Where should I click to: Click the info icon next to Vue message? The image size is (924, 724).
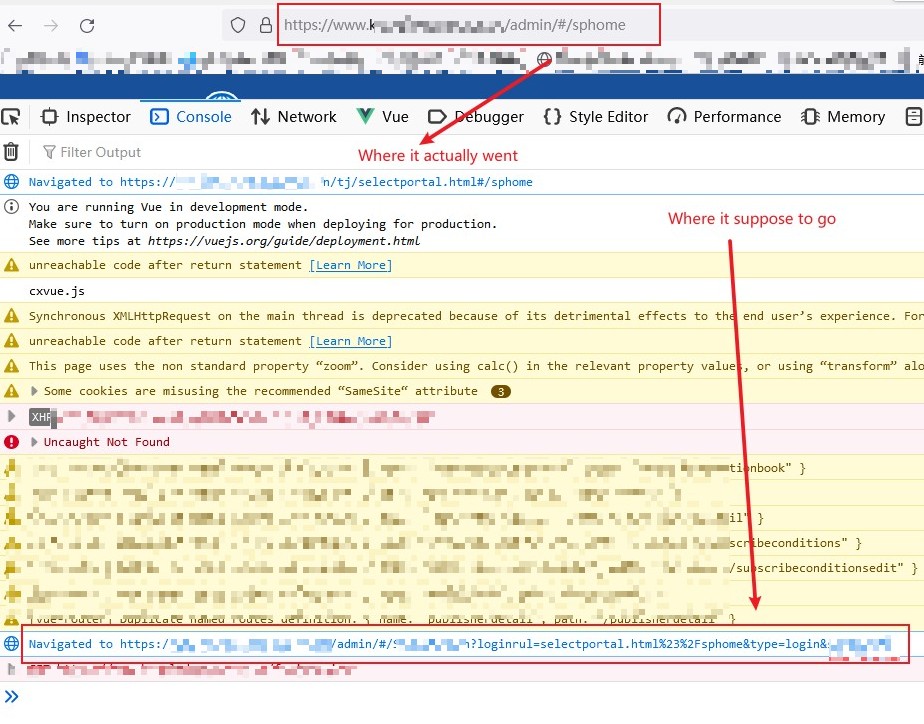tap(11, 207)
